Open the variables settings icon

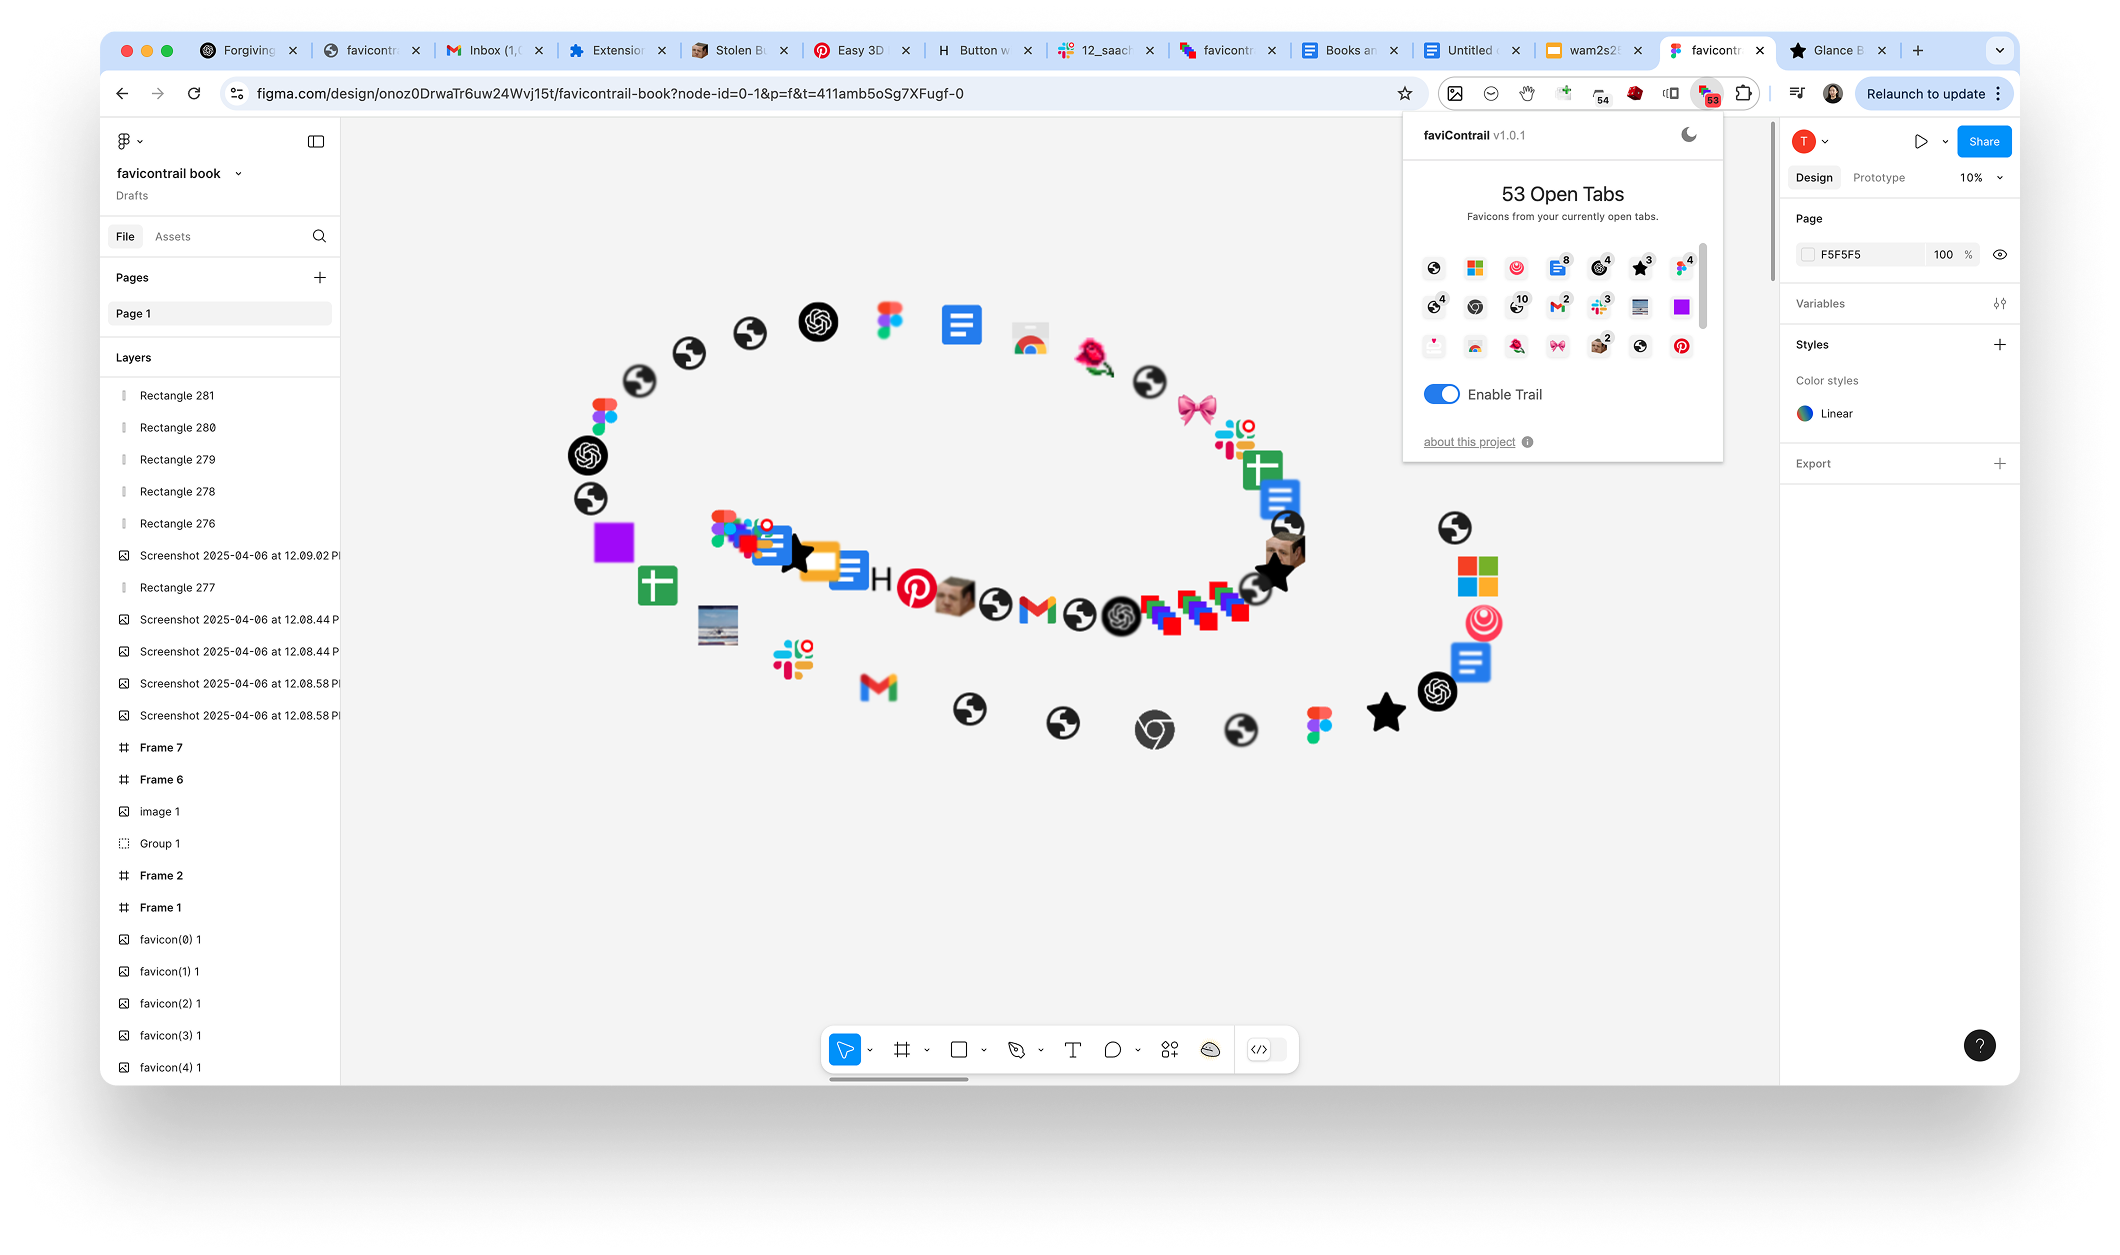(x=1999, y=304)
